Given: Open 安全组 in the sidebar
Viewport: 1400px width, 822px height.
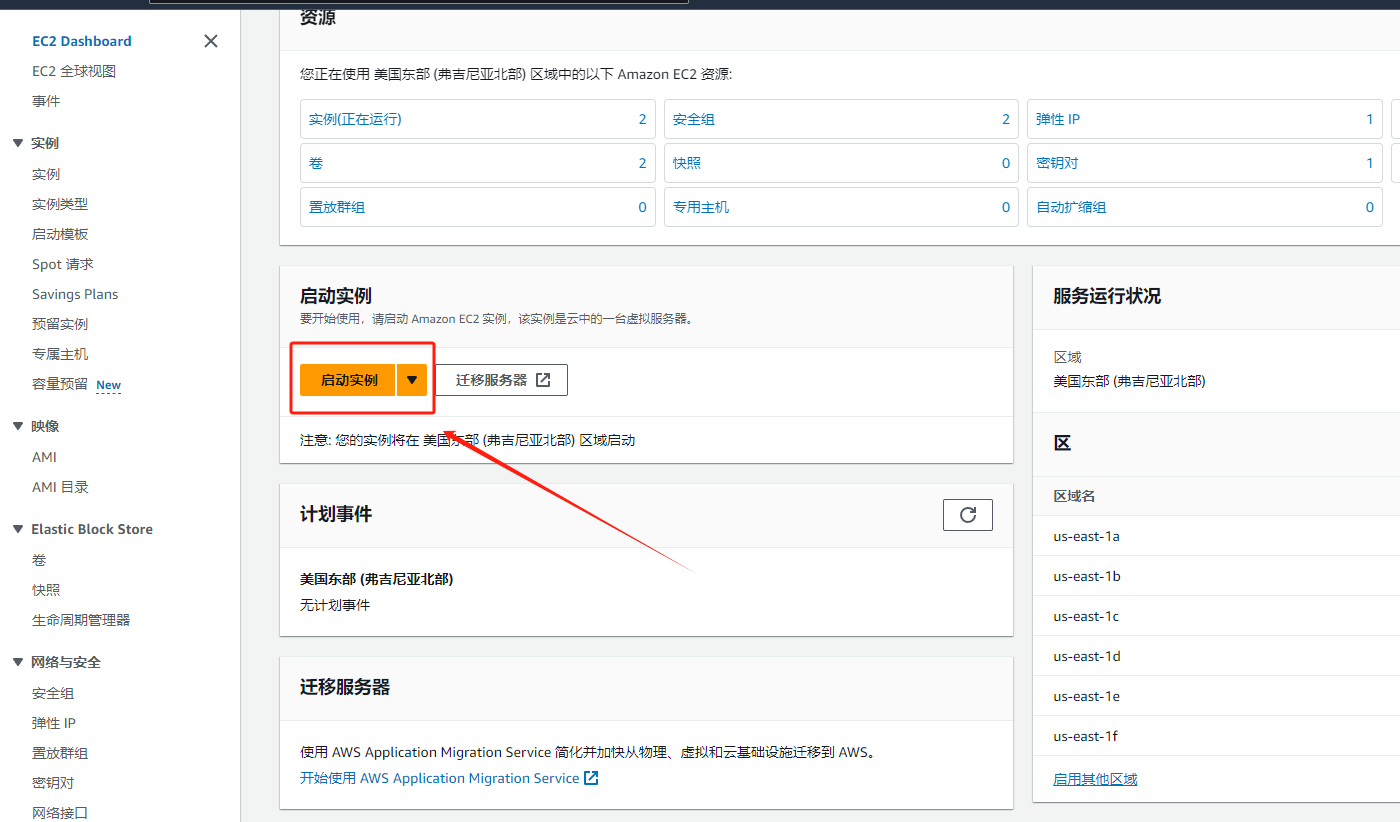Looking at the screenshot, I should pos(53,693).
